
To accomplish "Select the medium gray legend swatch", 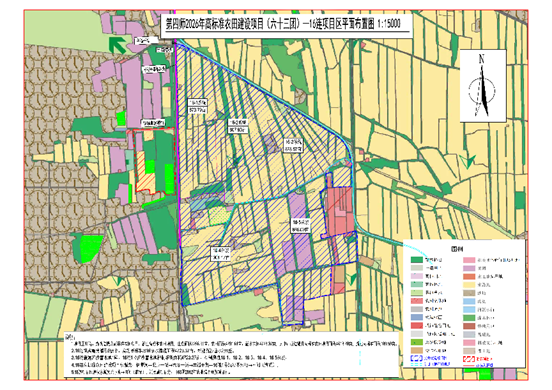I will pos(417,309).
